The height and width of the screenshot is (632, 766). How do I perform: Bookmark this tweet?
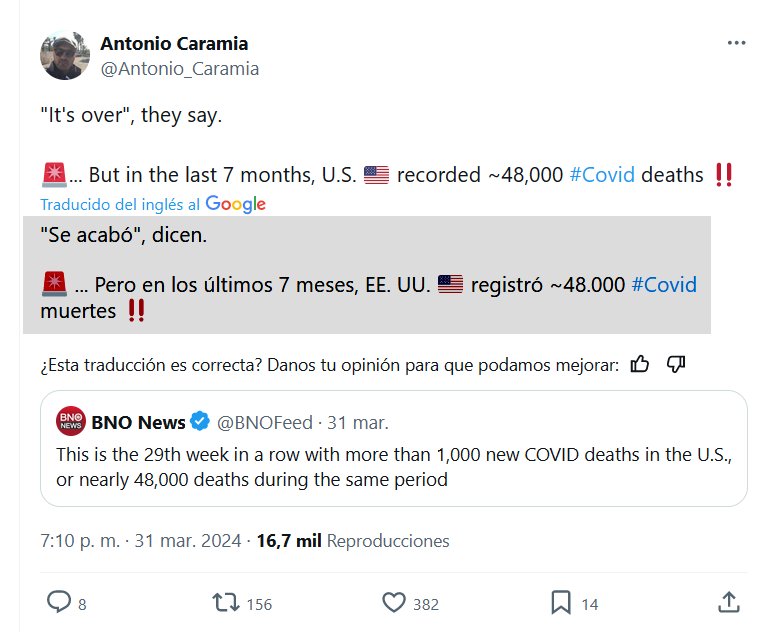(561, 602)
